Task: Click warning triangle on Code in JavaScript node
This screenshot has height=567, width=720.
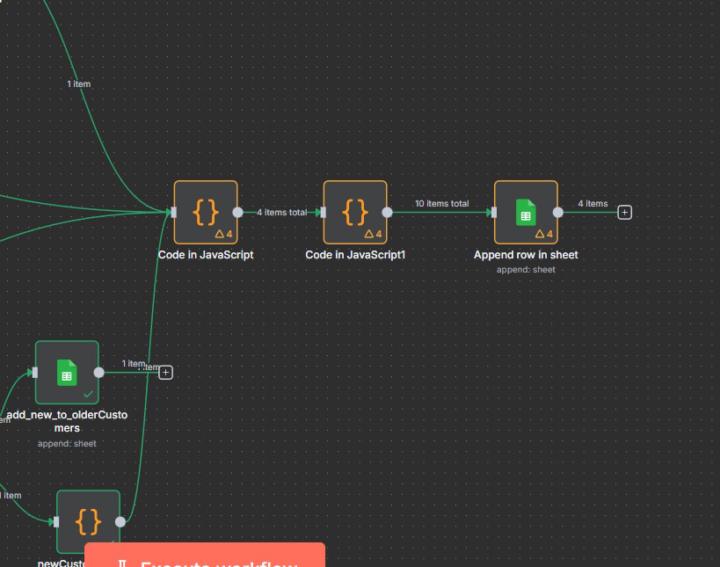Action: pos(223,234)
